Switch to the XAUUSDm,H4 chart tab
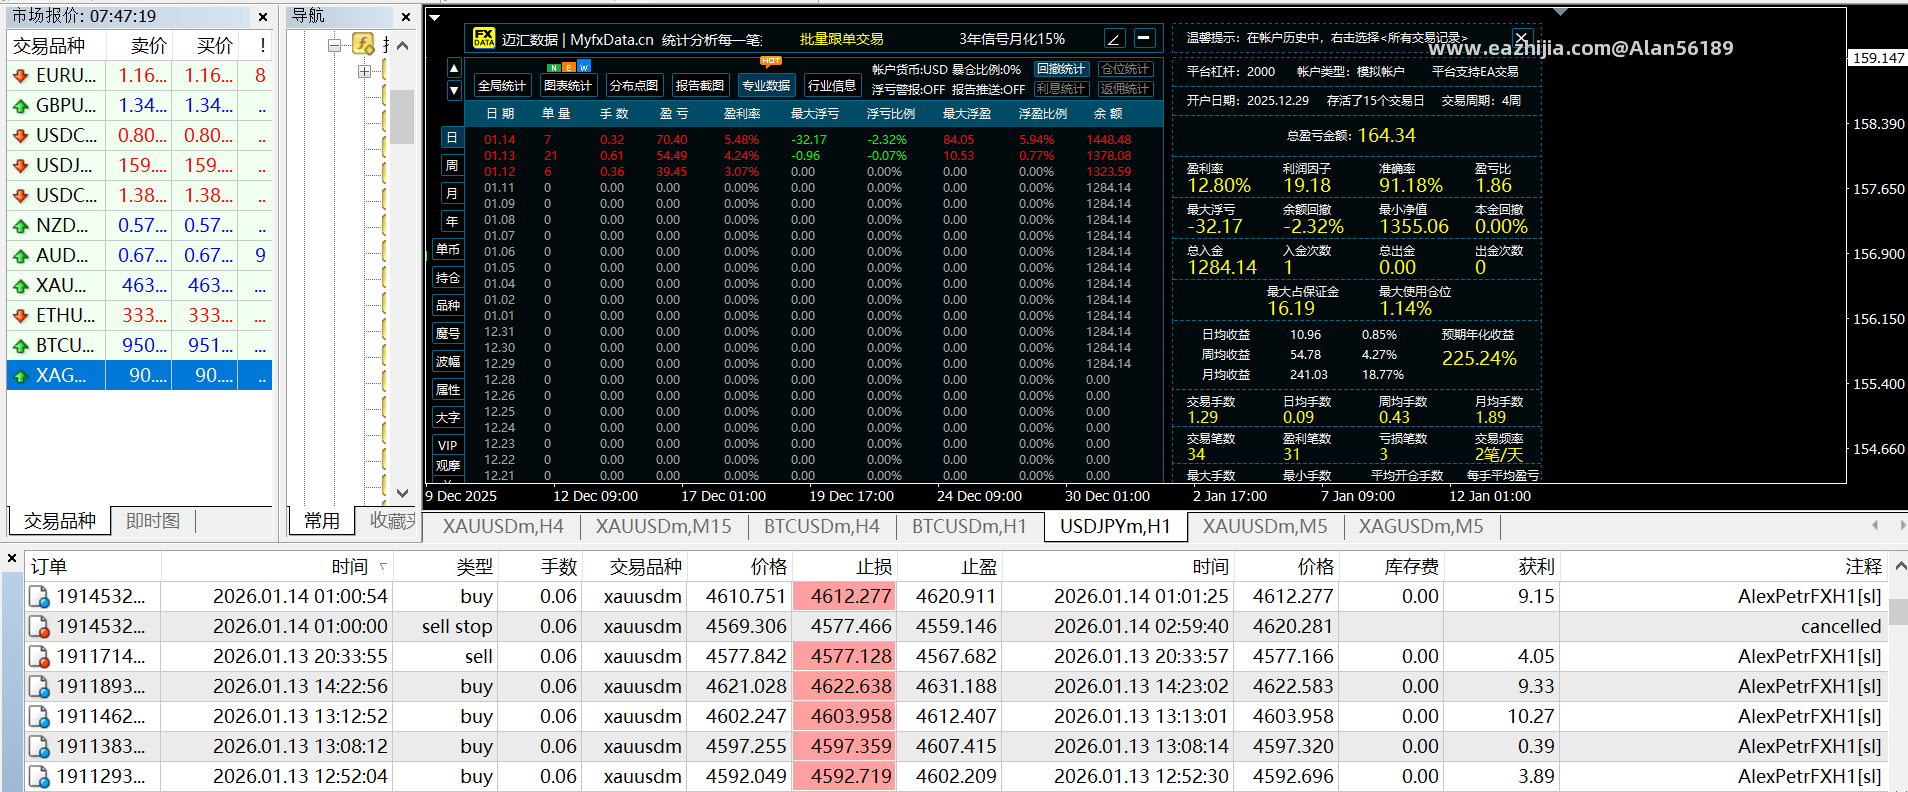Image resolution: width=1908 pixels, height=792 pixels. [x=503, y=526]
